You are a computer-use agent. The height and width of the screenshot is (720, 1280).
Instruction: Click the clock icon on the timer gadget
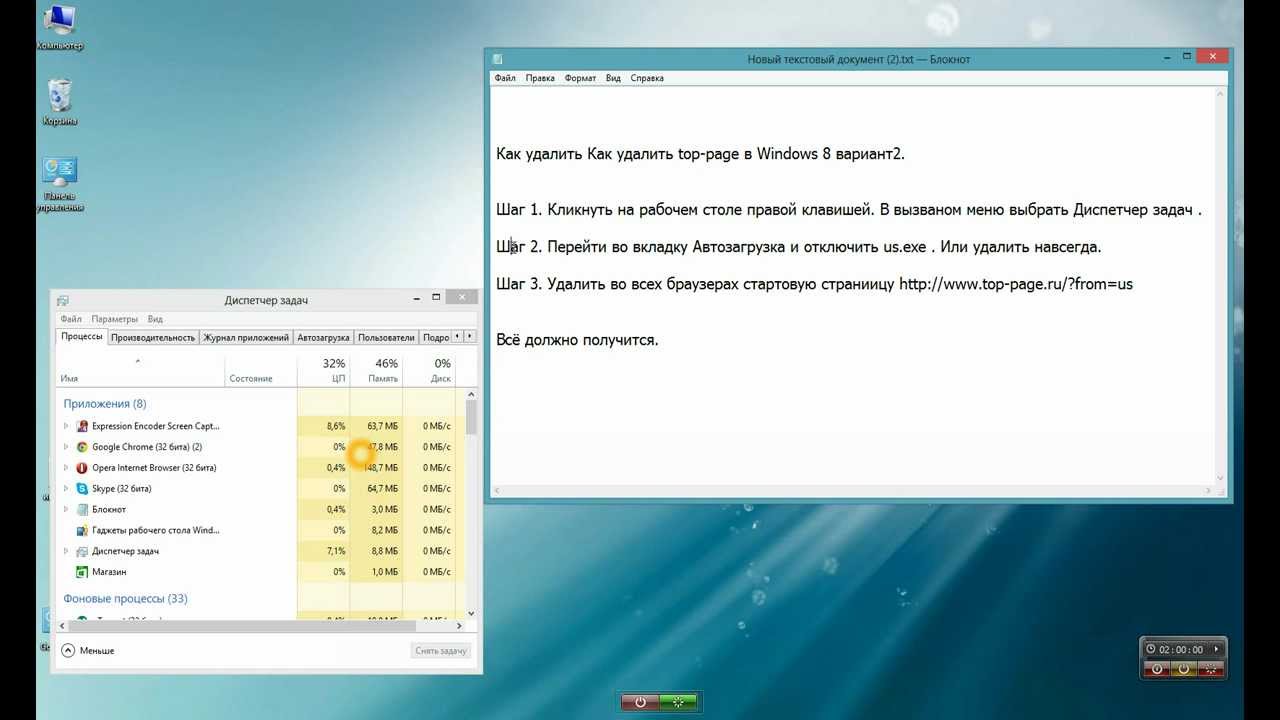click(1151, 649)
